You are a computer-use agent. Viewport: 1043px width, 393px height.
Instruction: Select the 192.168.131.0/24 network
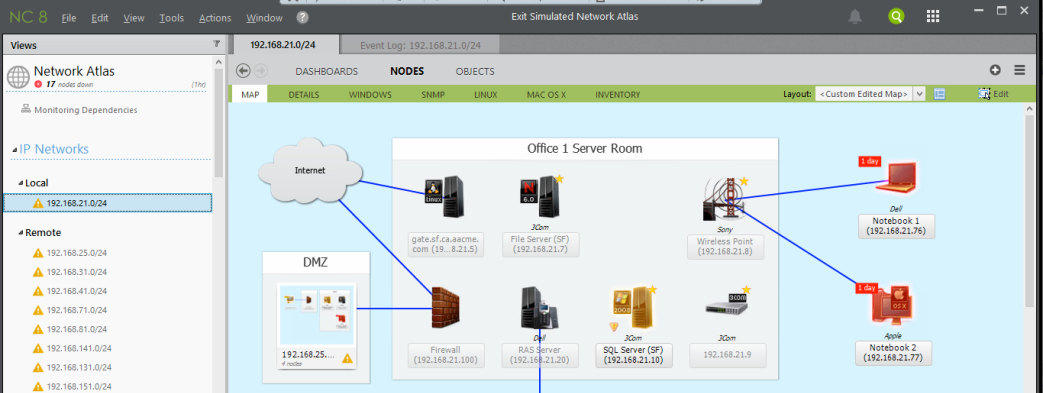point(78,367)
